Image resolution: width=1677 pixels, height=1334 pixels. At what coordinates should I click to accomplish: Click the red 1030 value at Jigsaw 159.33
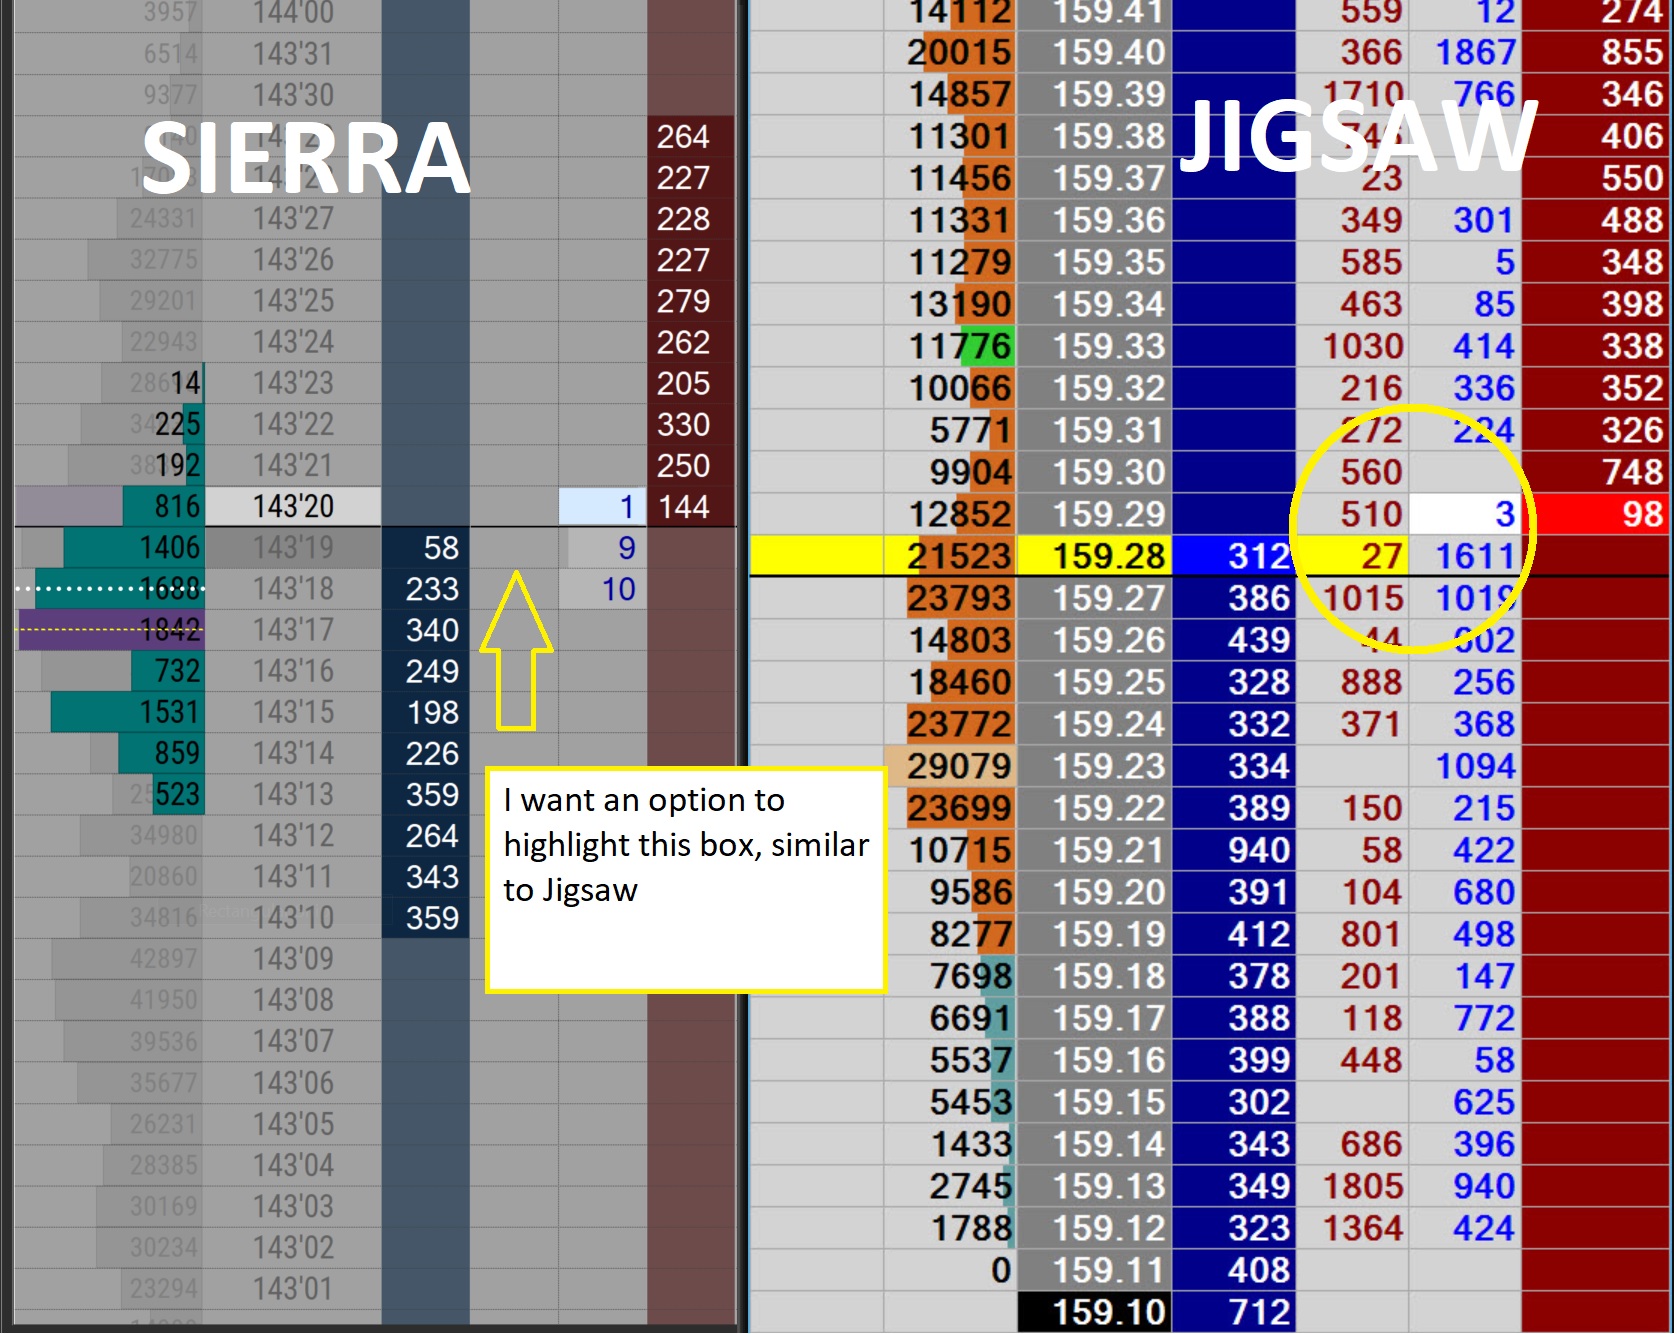(1352, 346)
